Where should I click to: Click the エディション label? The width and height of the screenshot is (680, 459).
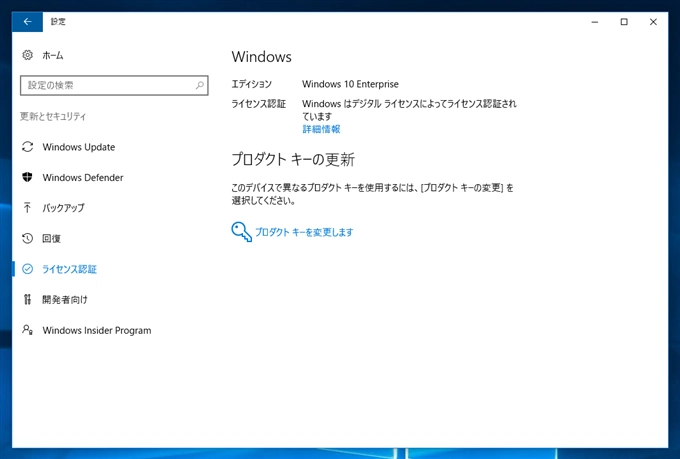coord(252,84)
